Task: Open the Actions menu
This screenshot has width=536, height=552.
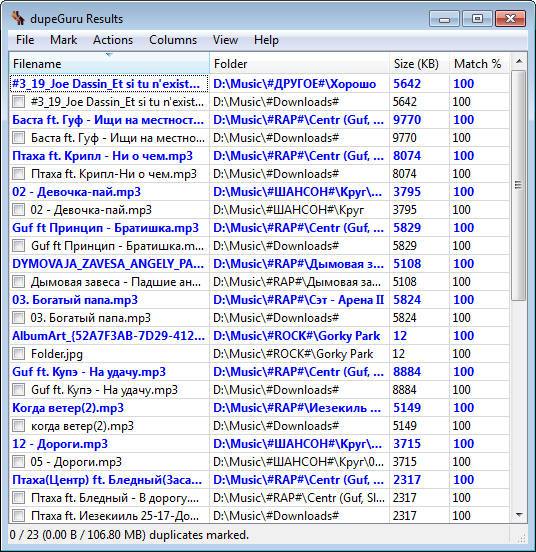Action: 113,40
